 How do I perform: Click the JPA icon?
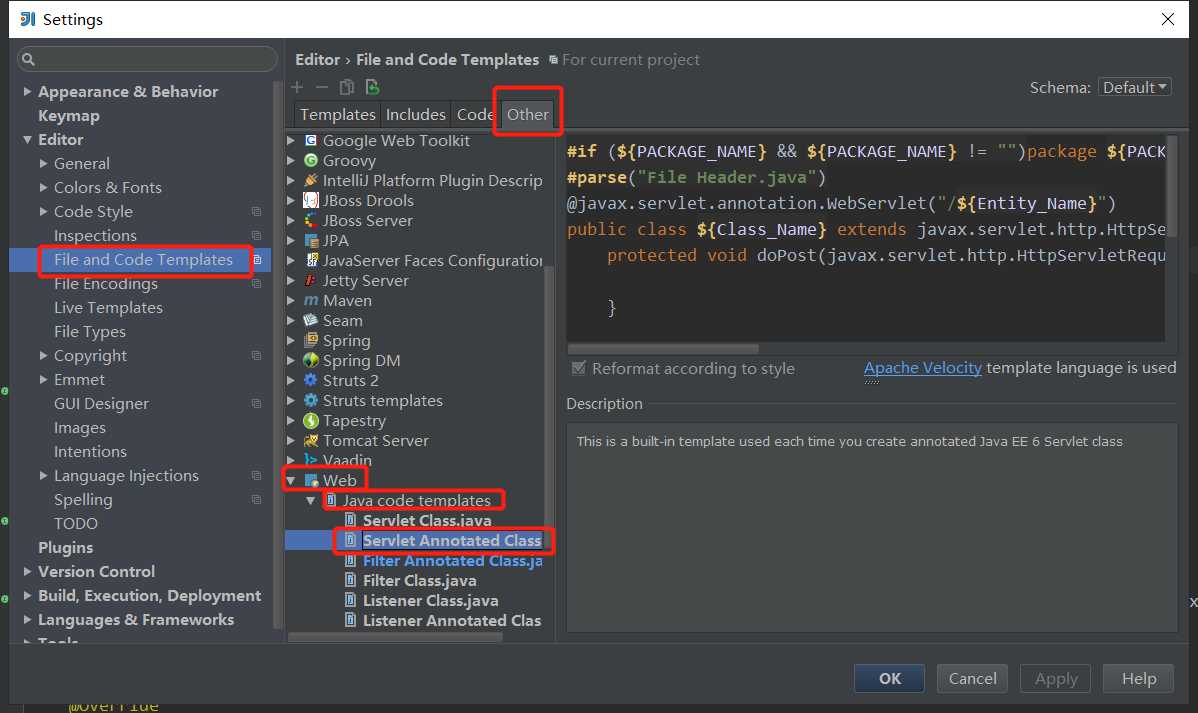[x=311, y=241]
